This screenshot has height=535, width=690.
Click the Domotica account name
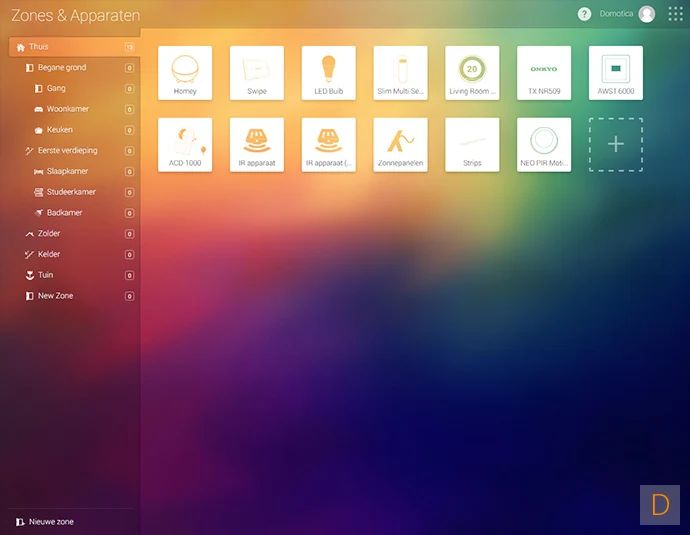point(616,14)
